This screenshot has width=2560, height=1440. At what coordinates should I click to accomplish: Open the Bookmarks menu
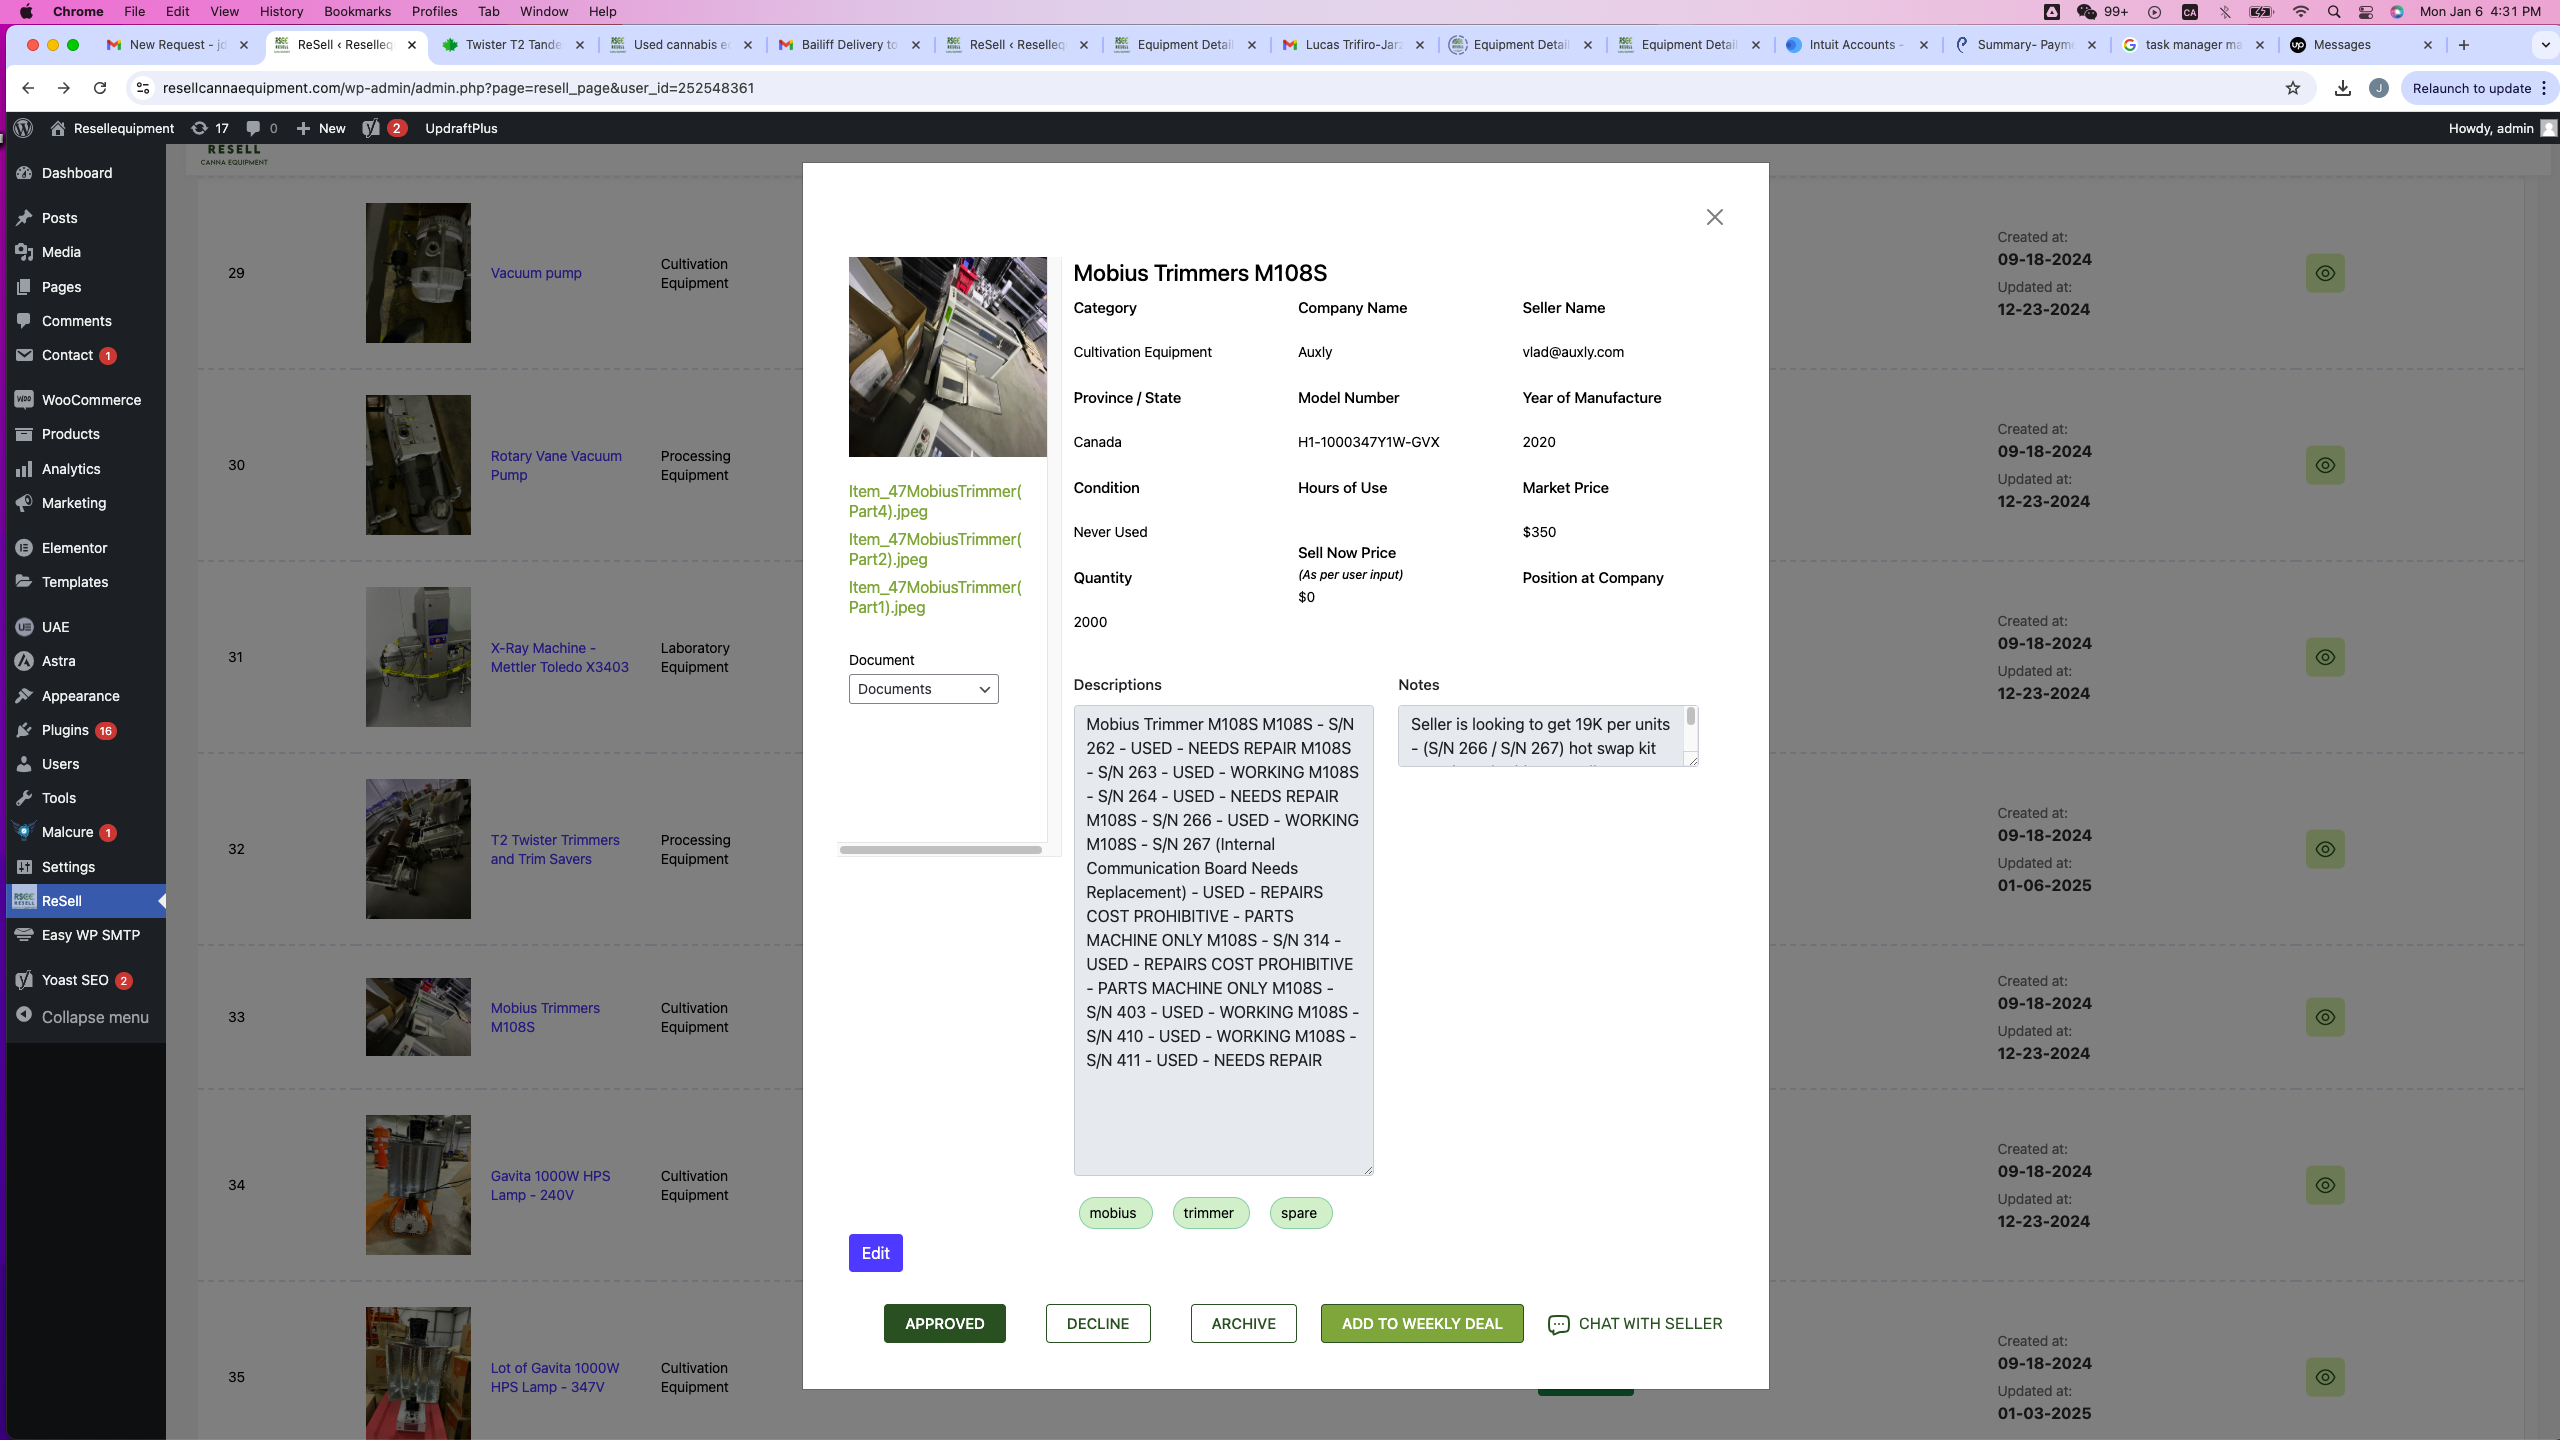click(357, 11)
